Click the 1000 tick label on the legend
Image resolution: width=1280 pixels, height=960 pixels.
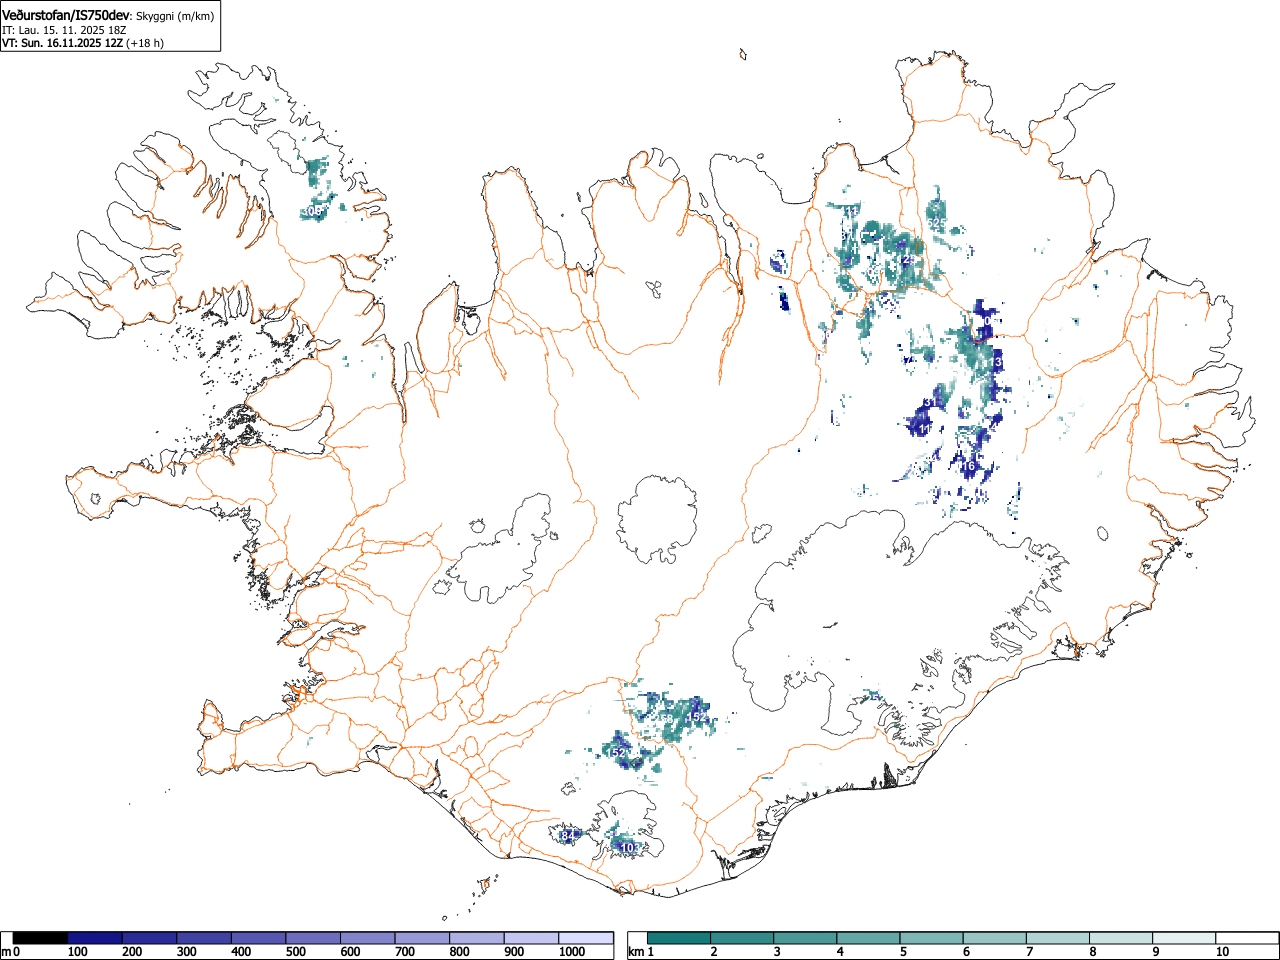click(571, 952)
